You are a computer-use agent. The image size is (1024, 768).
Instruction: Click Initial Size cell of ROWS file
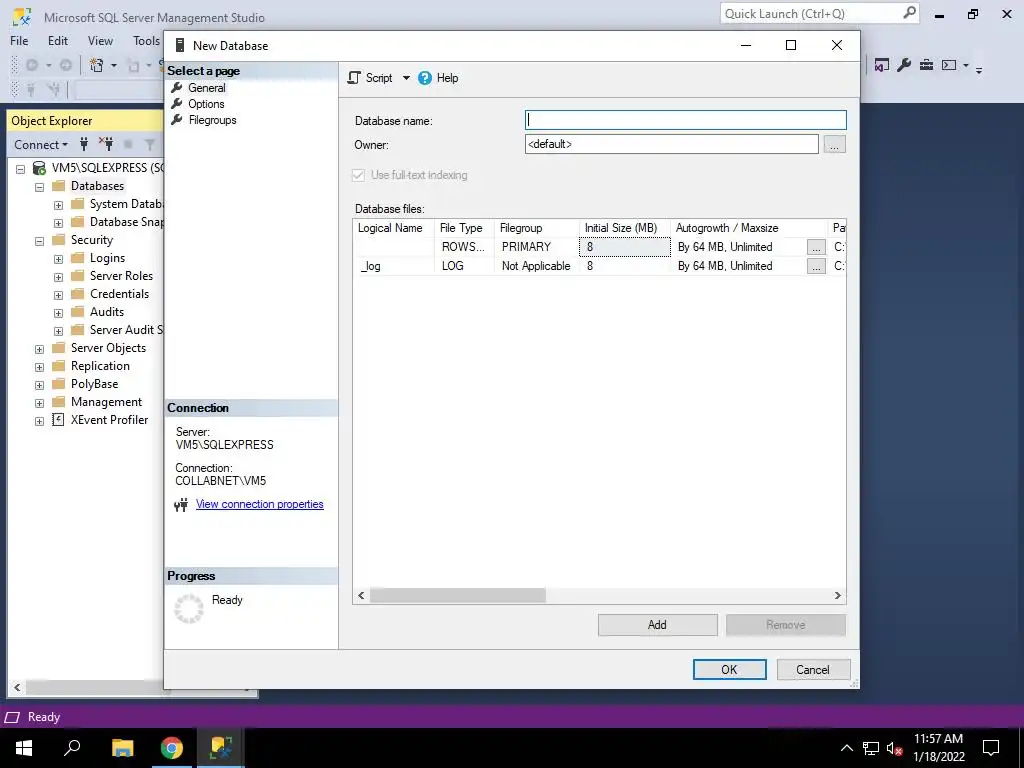click(x=624, y=247)
